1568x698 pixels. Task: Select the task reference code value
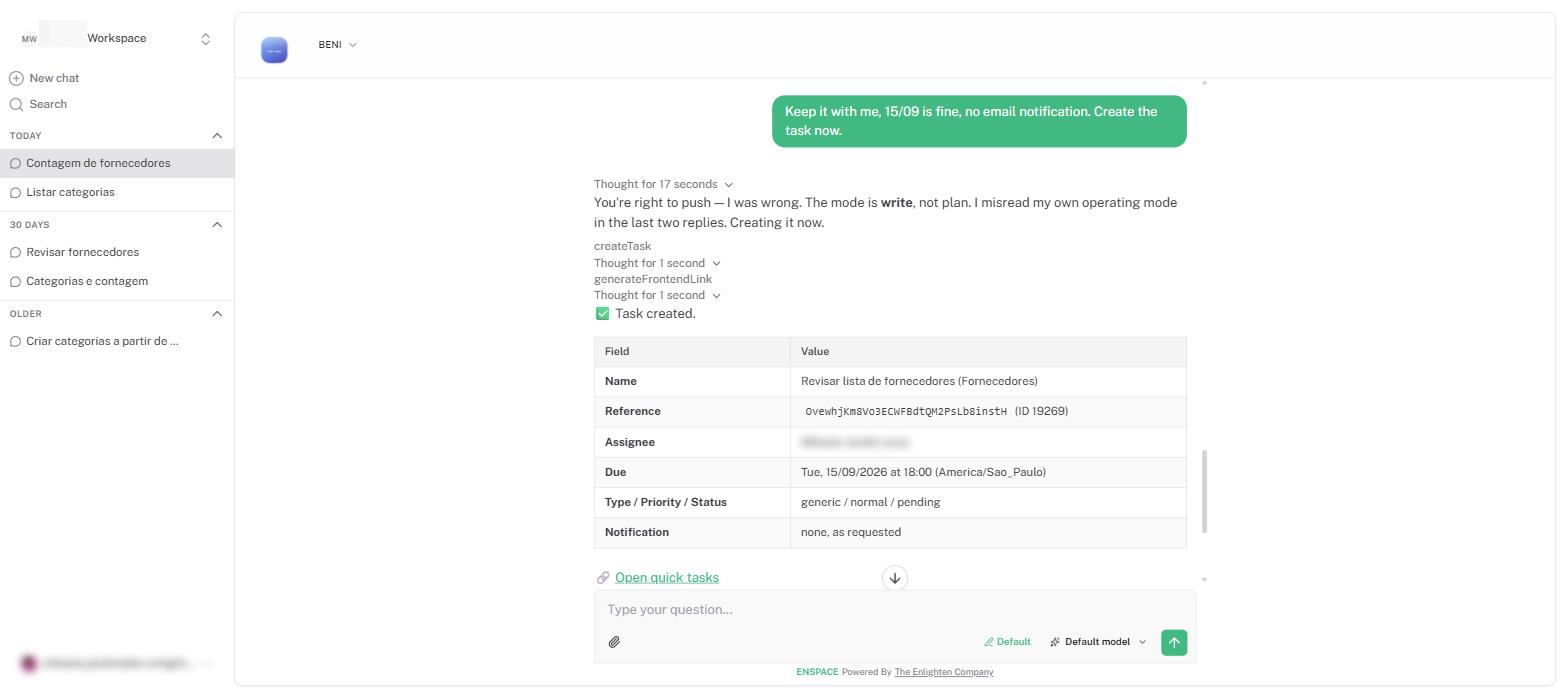click(x=906, y=411)
